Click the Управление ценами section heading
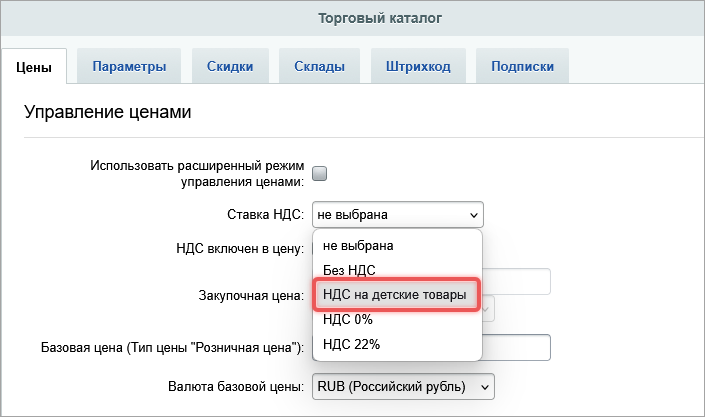The width and height of the screenshot is (705, 417). [107, 112]
